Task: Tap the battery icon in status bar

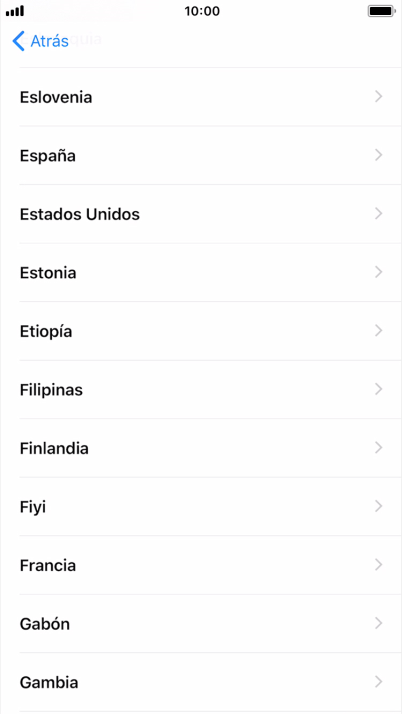Action: tap(382, 11)
